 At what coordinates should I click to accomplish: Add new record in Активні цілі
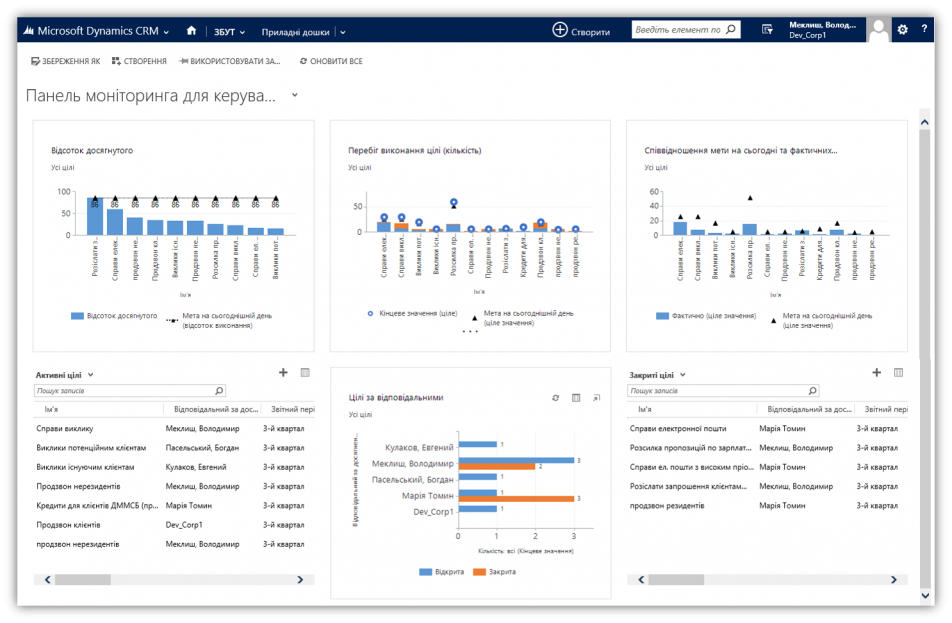tap(283, 373)
